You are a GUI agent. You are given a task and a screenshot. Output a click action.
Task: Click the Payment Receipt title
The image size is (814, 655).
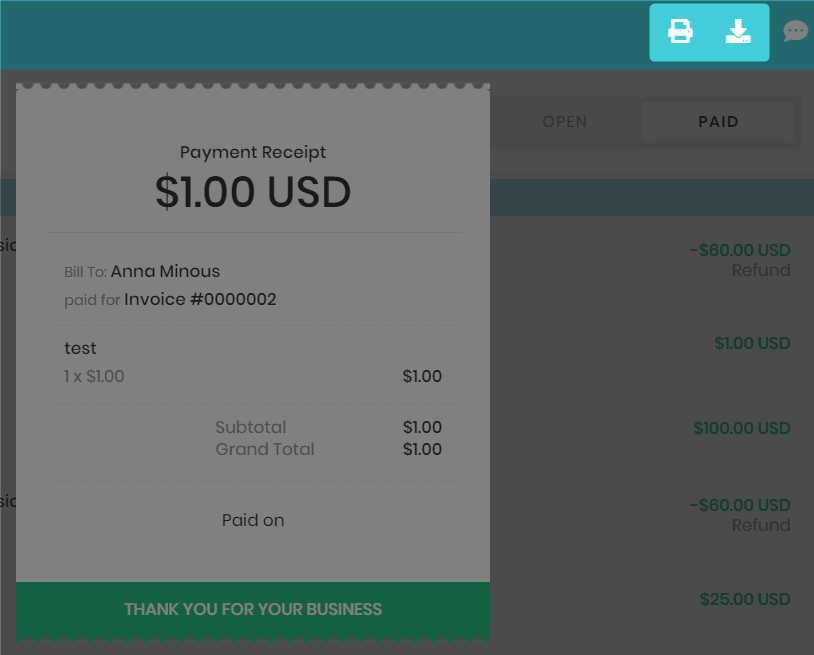click(x=253, y=152)
